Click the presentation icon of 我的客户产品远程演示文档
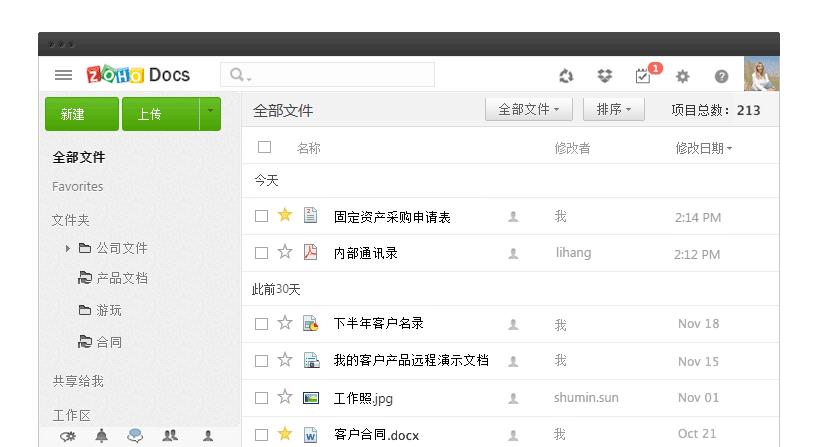817x447 pixels. [x=311, y=361]
